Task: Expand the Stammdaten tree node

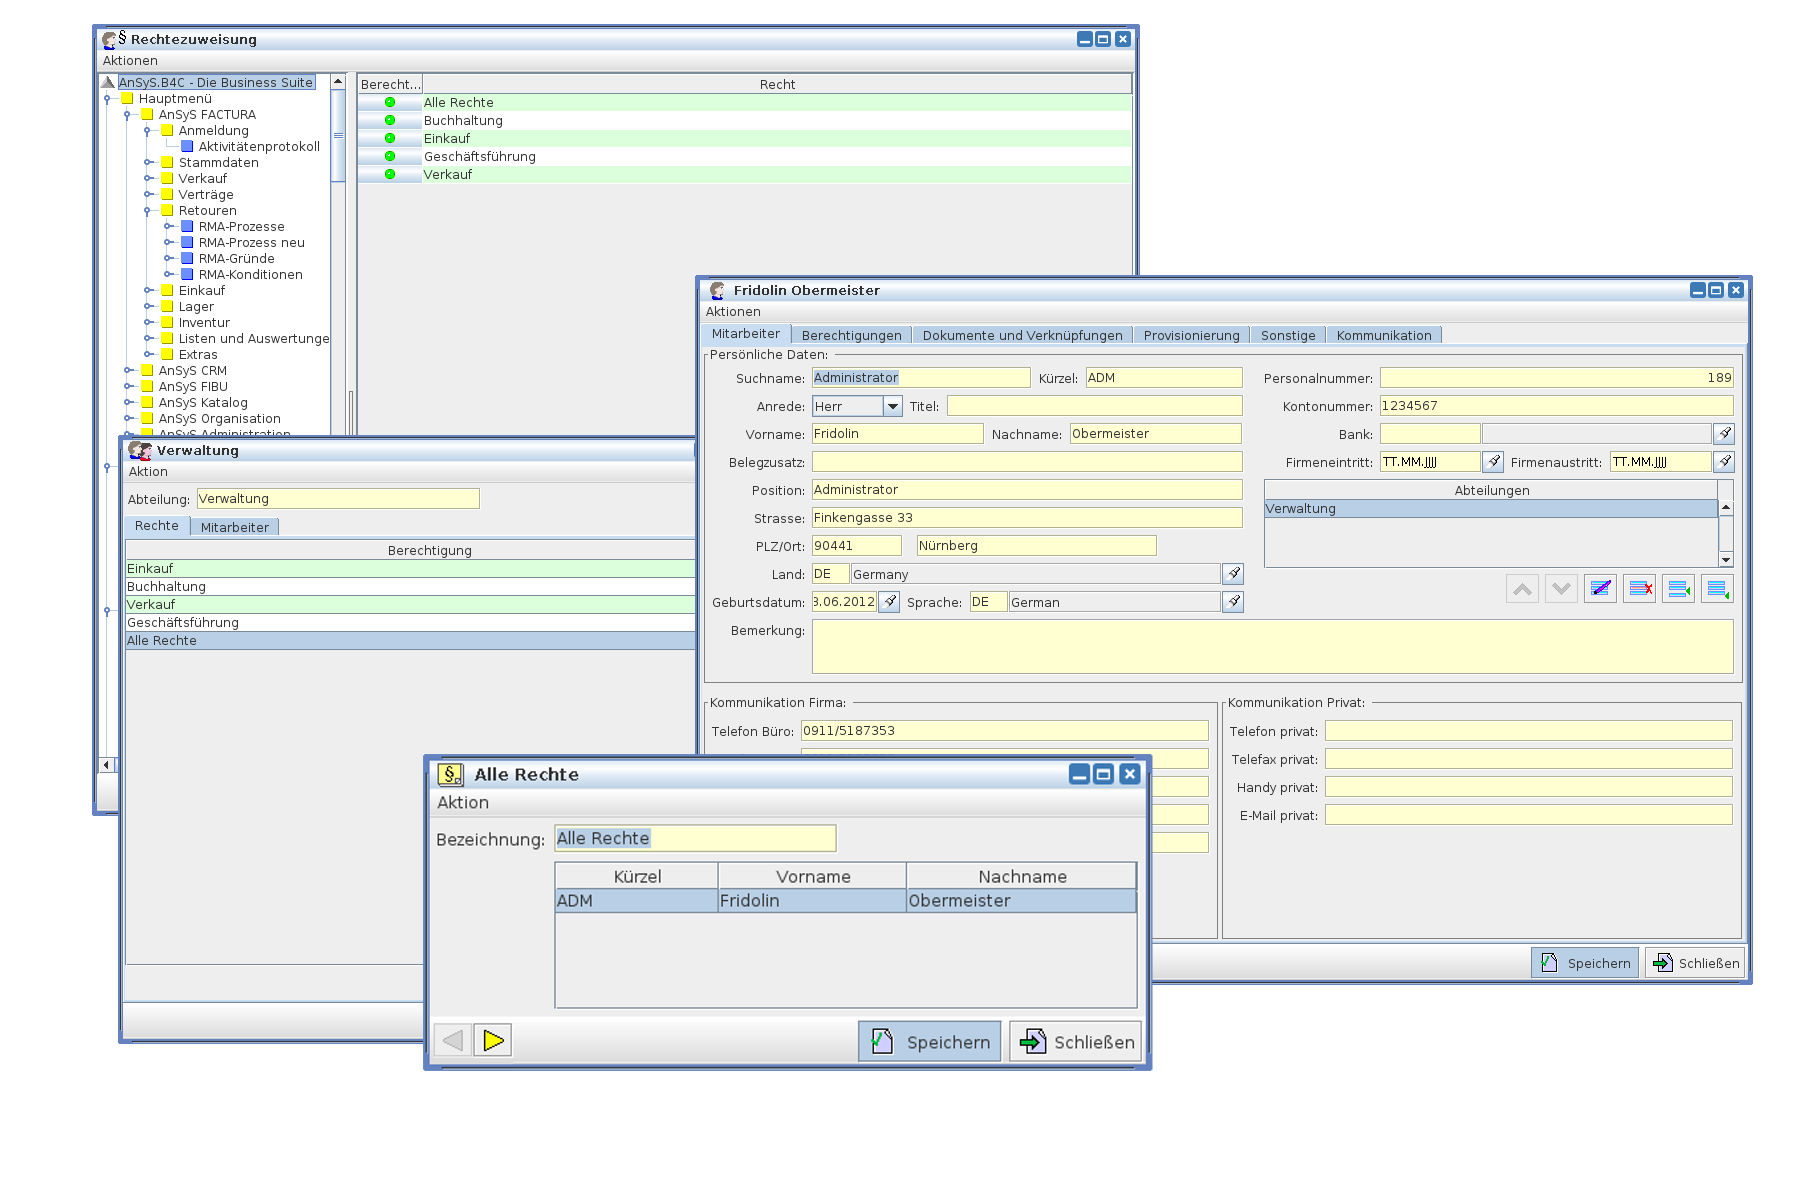Action: click(148, 163)
